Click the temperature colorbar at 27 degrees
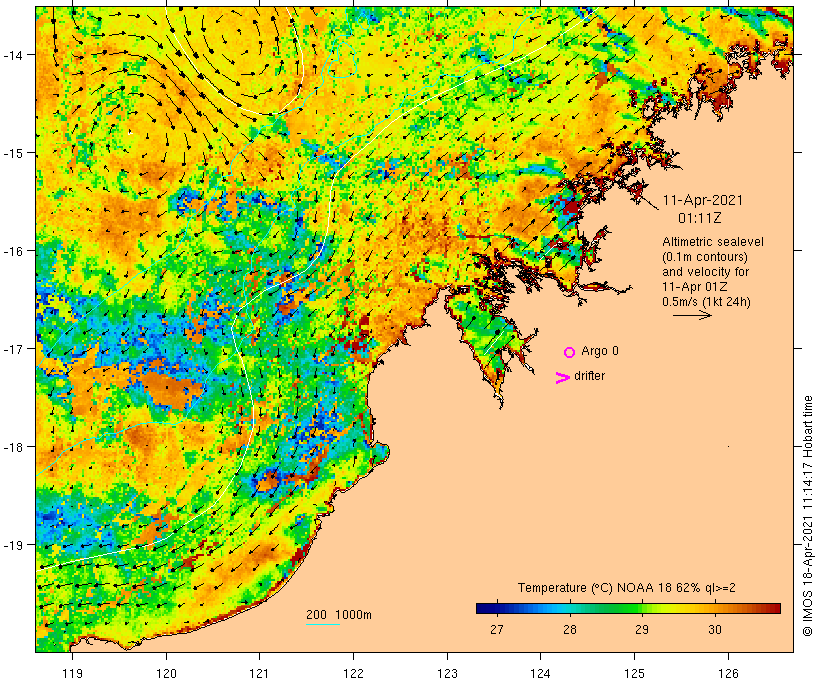820x680 pixels. tap(497, 608)
